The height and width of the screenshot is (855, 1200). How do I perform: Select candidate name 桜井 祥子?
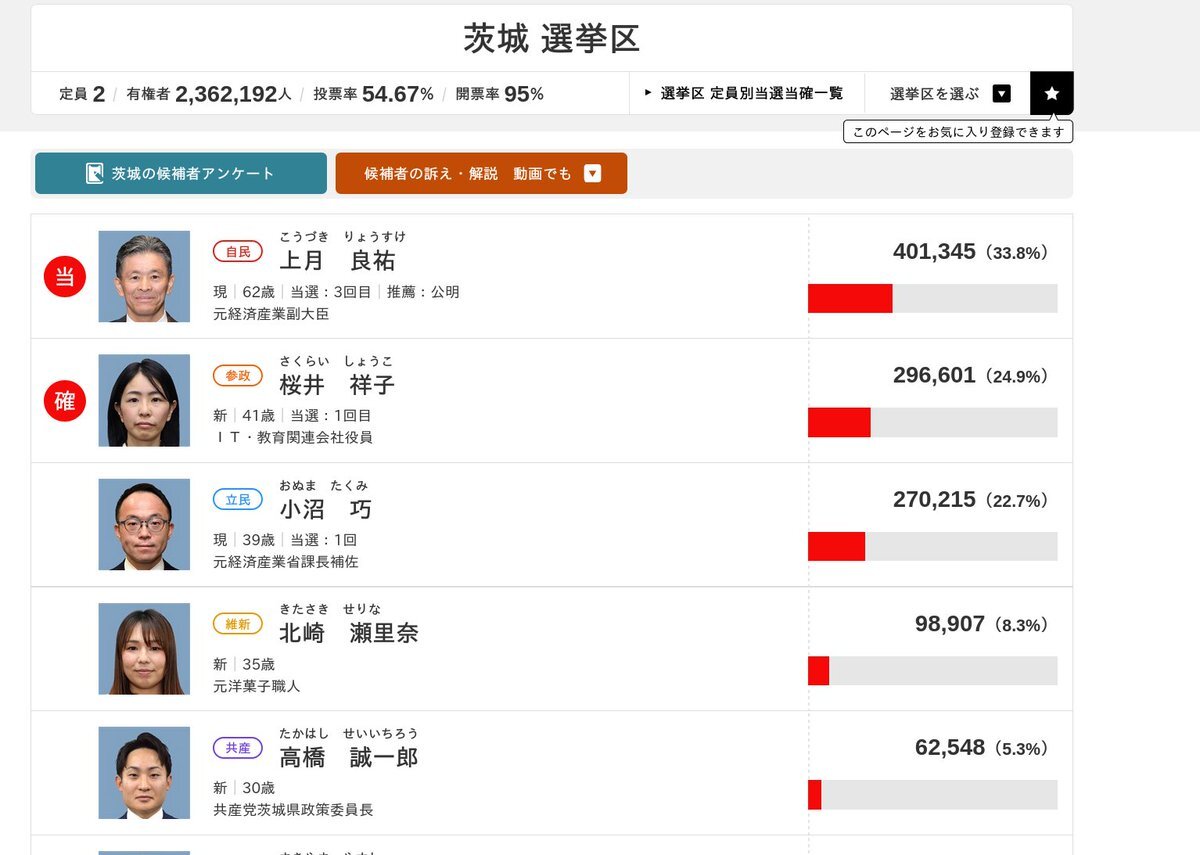(337, 385)
